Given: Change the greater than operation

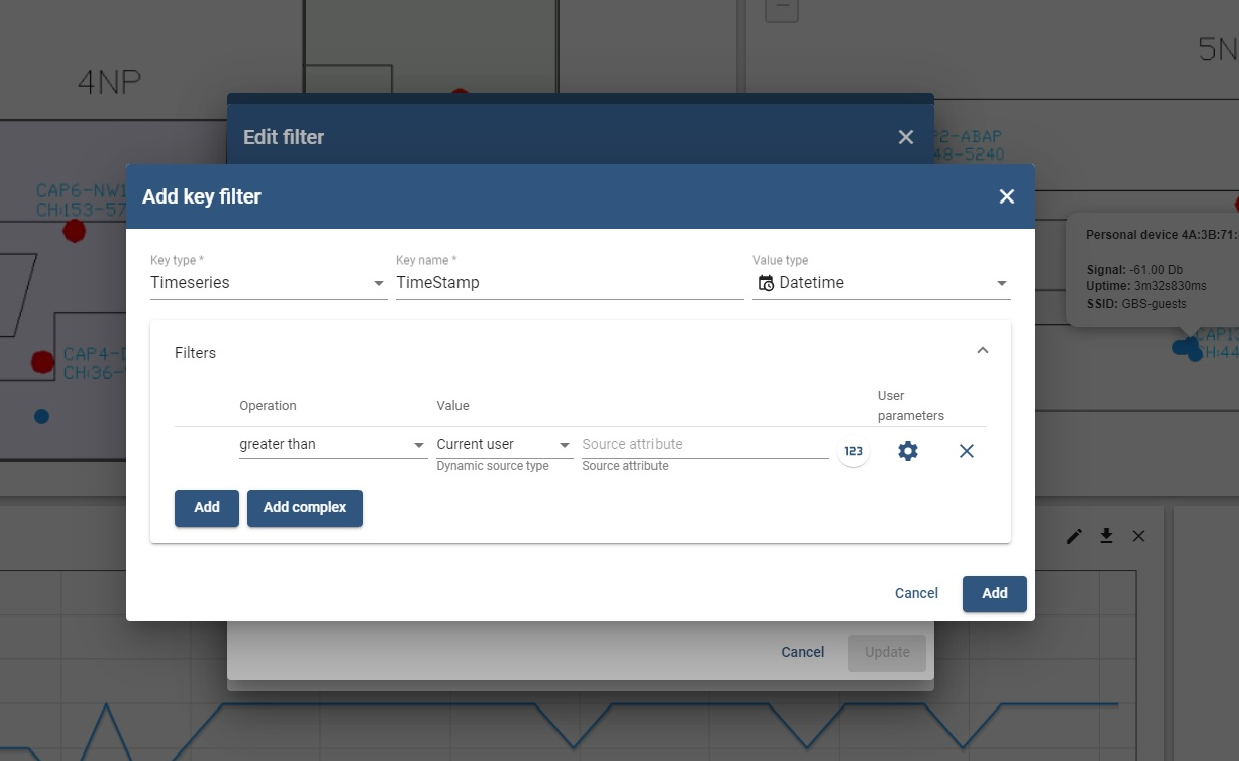Looking at the screenshot, I should 330,444.
